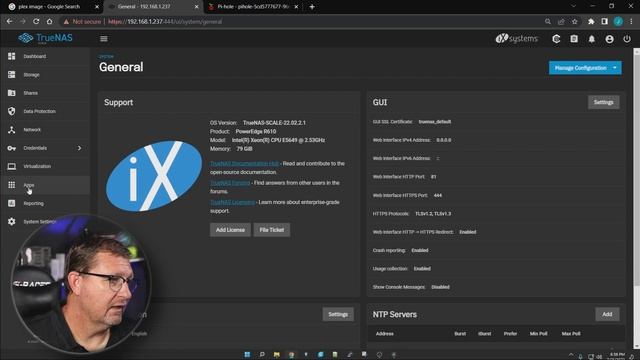Open GUI Settings button
640x360 pixels.
pyautogui.click(x=603, y=102)
